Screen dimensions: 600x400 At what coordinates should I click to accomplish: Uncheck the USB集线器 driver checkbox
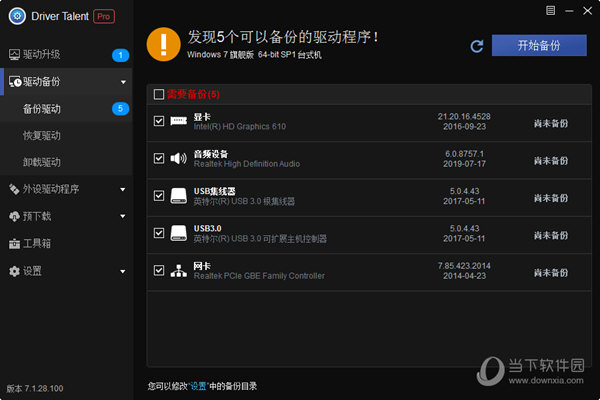(x=159, y=196)
